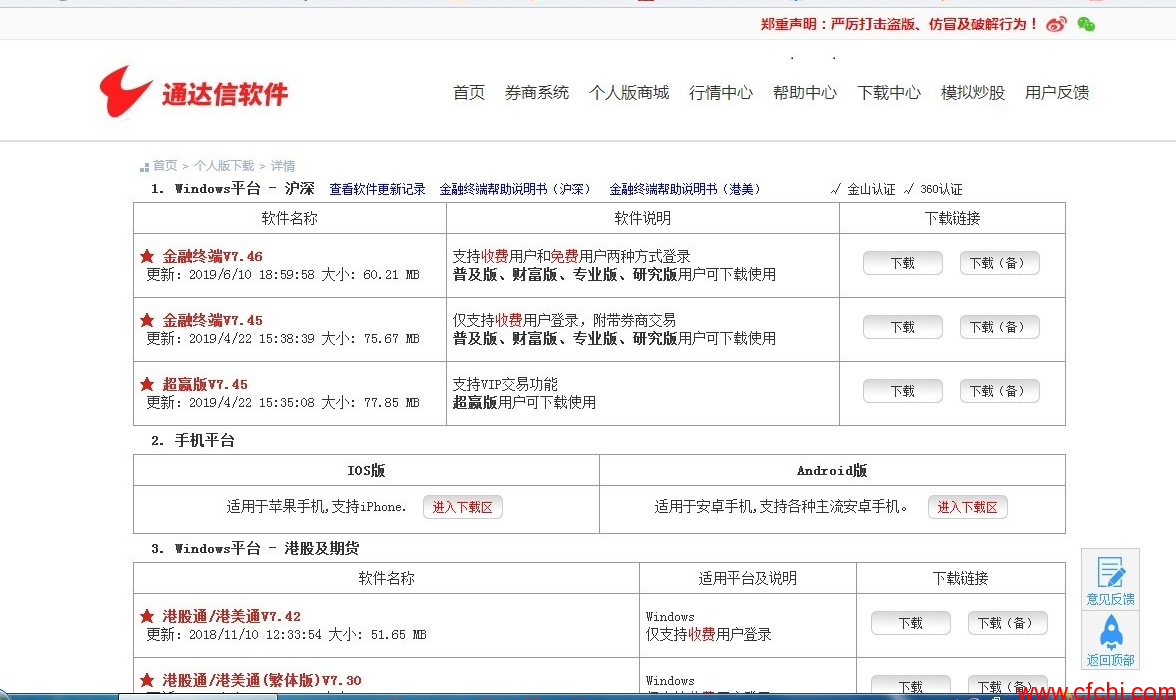Click the 手机平台 section heading

(204, 440)
